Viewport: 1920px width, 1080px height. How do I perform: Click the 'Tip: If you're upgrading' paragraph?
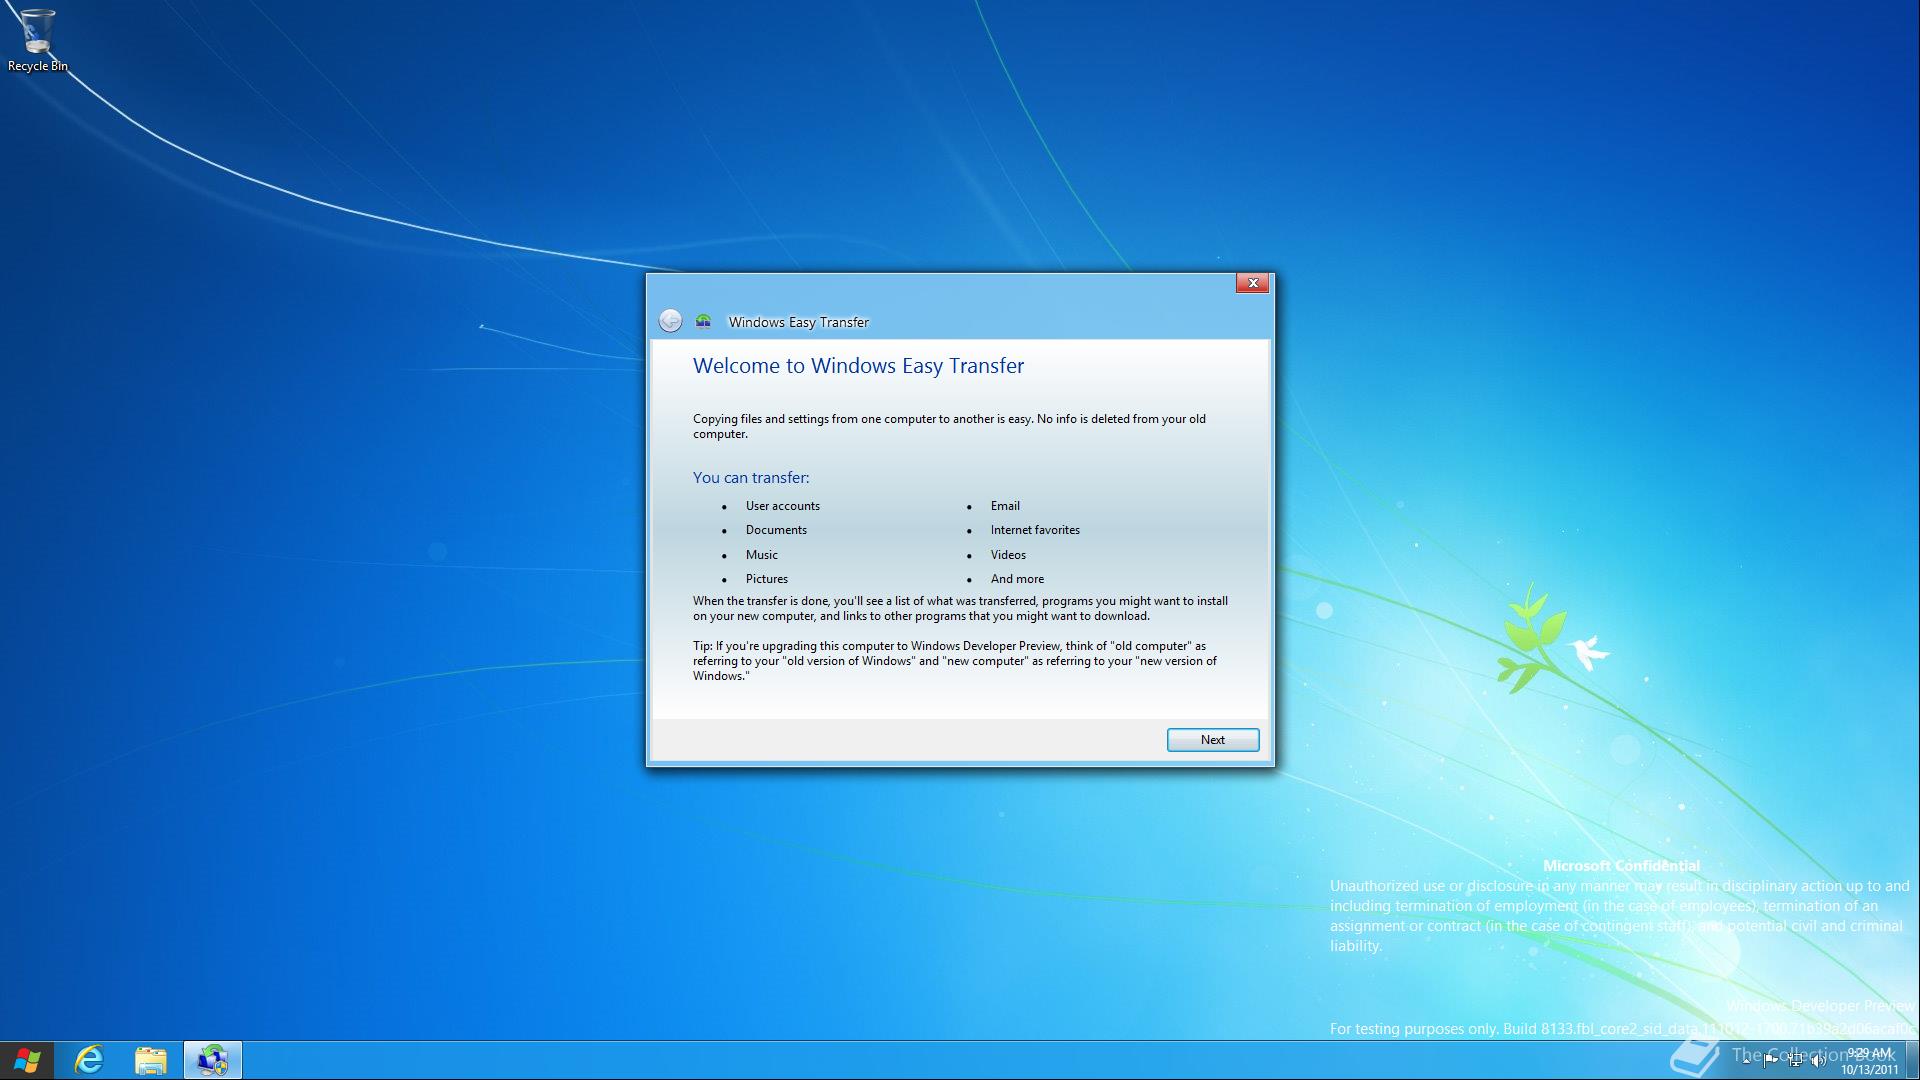955,661
